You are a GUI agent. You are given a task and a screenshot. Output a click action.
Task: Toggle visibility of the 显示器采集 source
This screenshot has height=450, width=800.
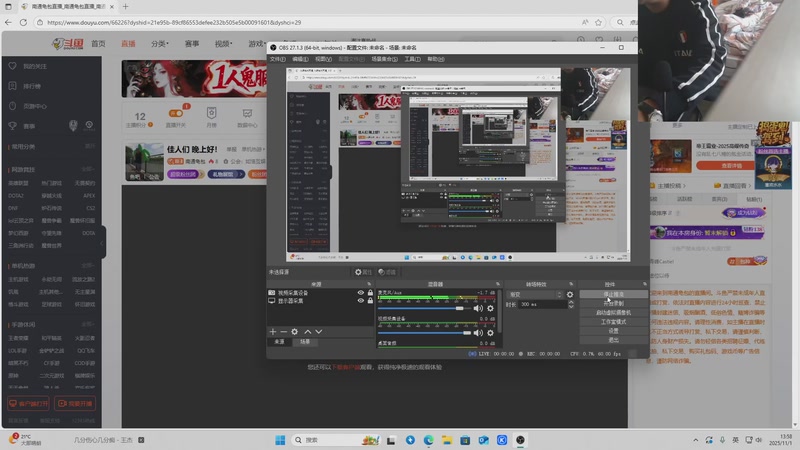pyautogui.click(x=361, y=301)
